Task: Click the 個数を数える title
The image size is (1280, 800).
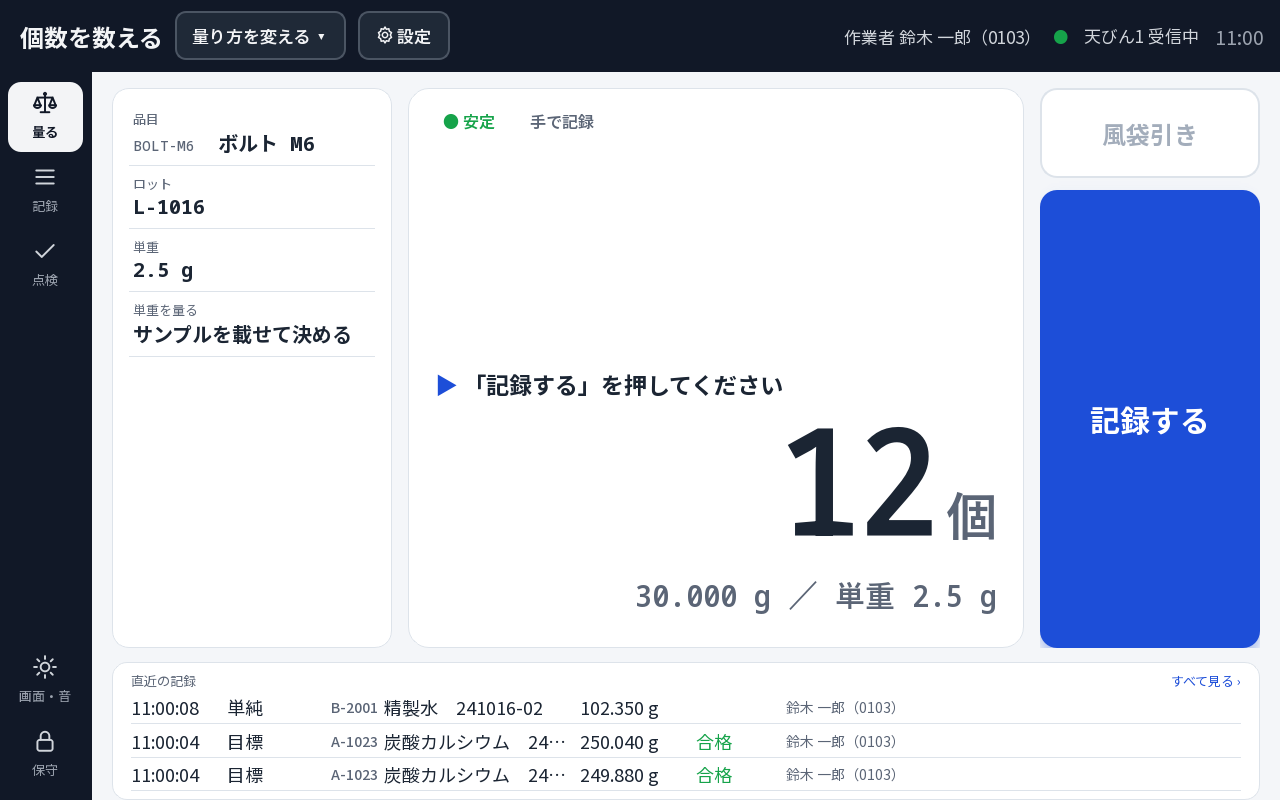Action: [x=91, y=37]
